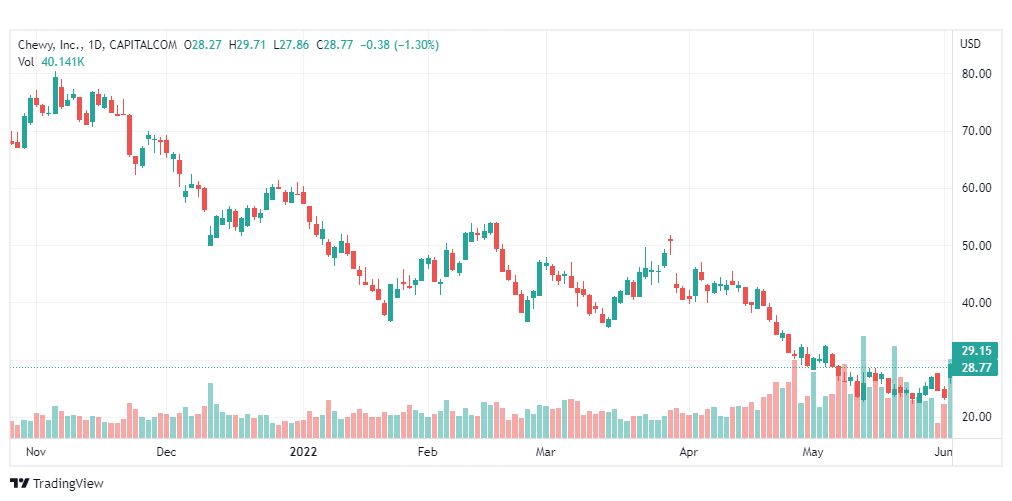Screen dimensions: 1012x501
Task: Click the 29.15 price label on axis
Action: pos(975,352)
